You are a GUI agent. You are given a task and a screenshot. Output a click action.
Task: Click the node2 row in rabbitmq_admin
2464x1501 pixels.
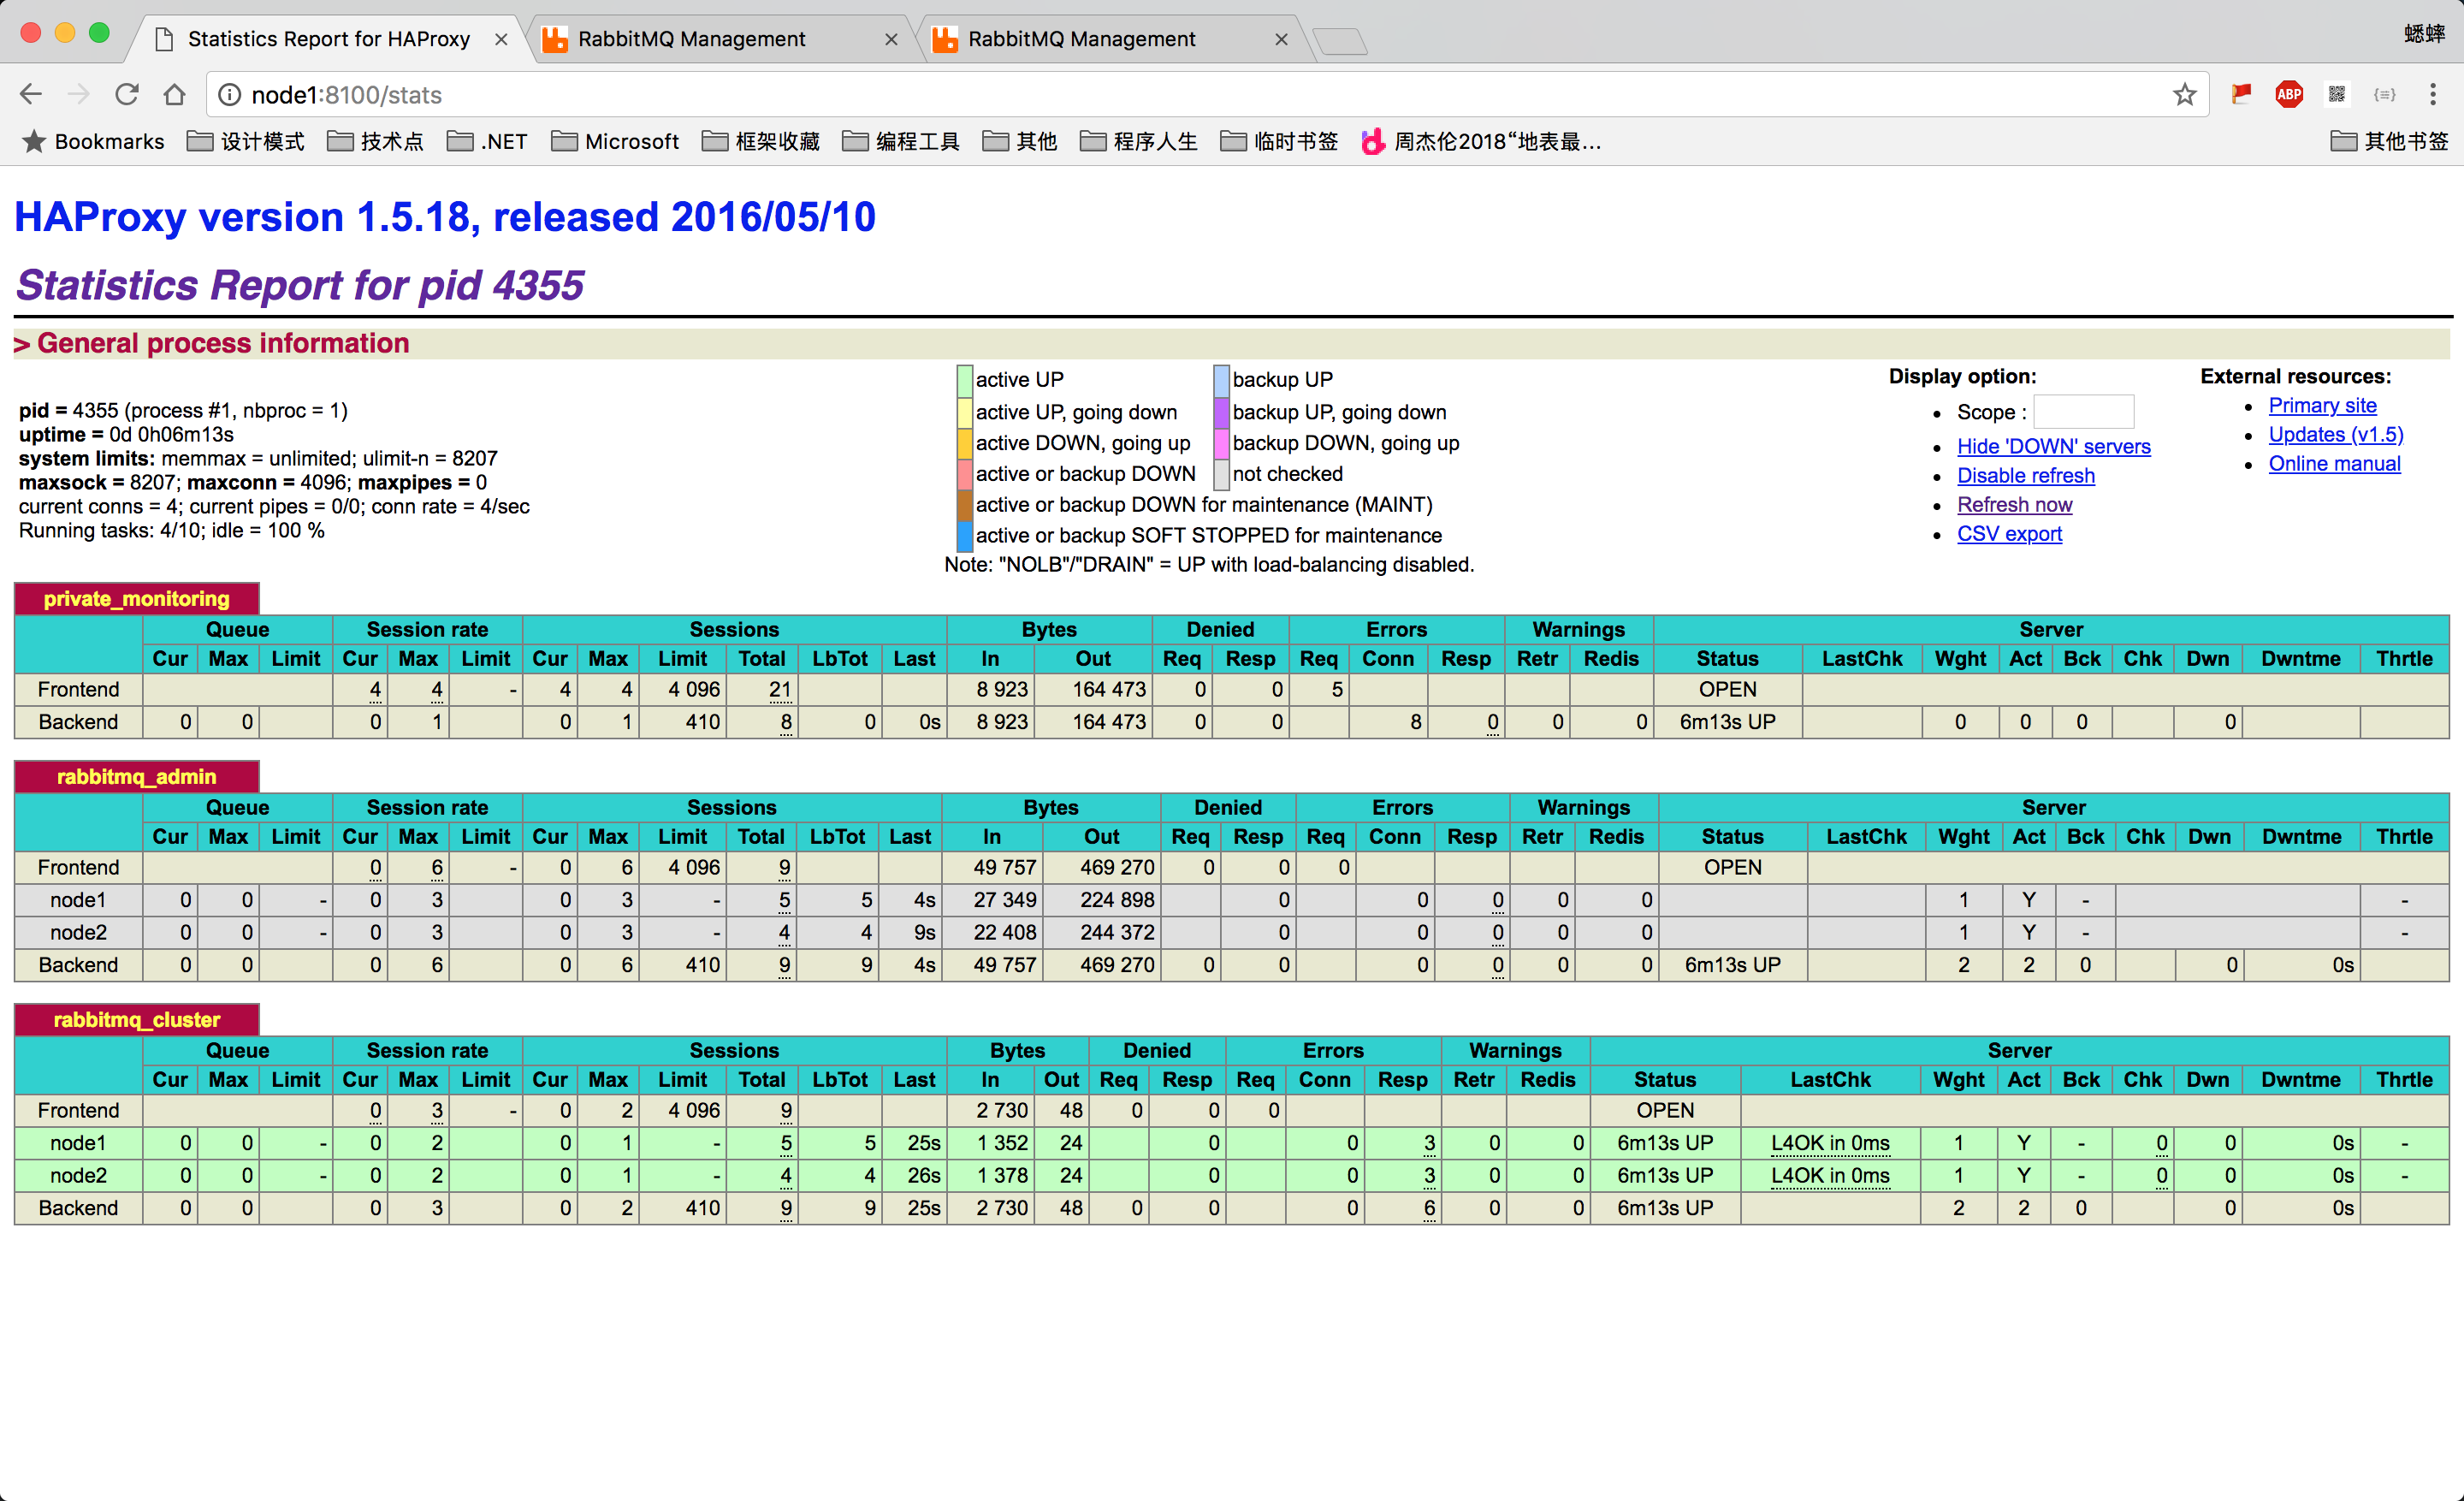coord(1231,932)
